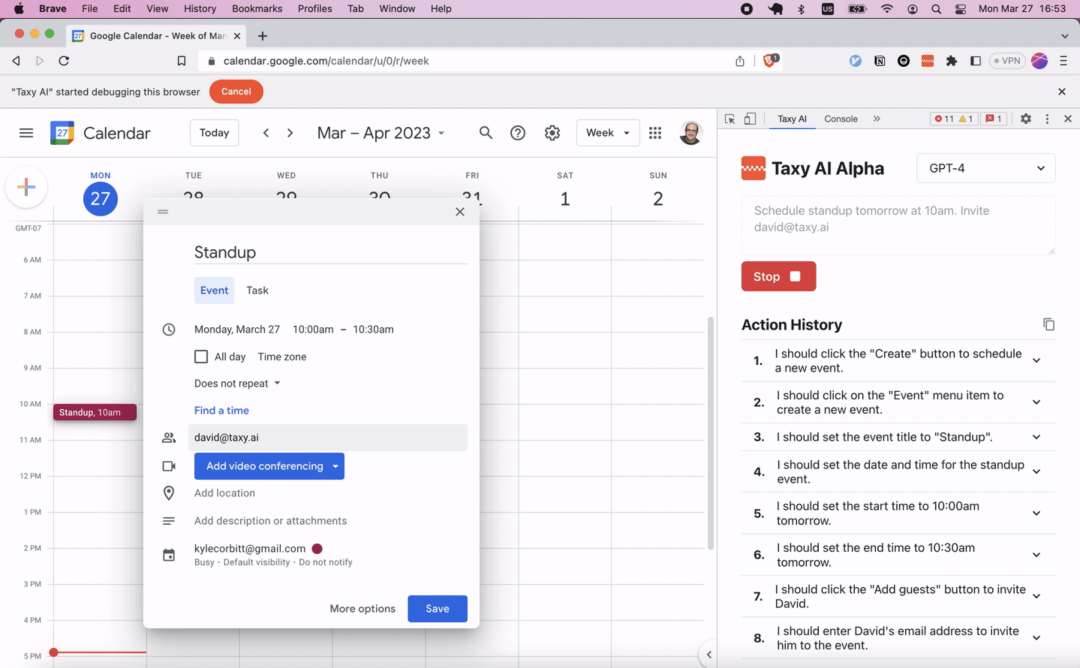The image size is (1080, 668).
Task: Switch to the Event tab
Action: click(214, 291)
